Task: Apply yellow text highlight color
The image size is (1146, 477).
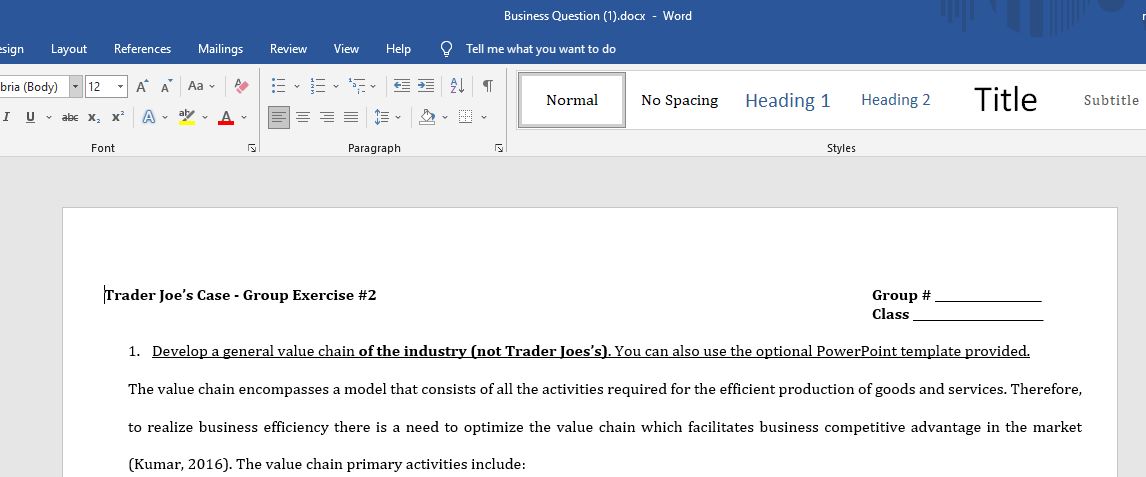Action: 187,117
